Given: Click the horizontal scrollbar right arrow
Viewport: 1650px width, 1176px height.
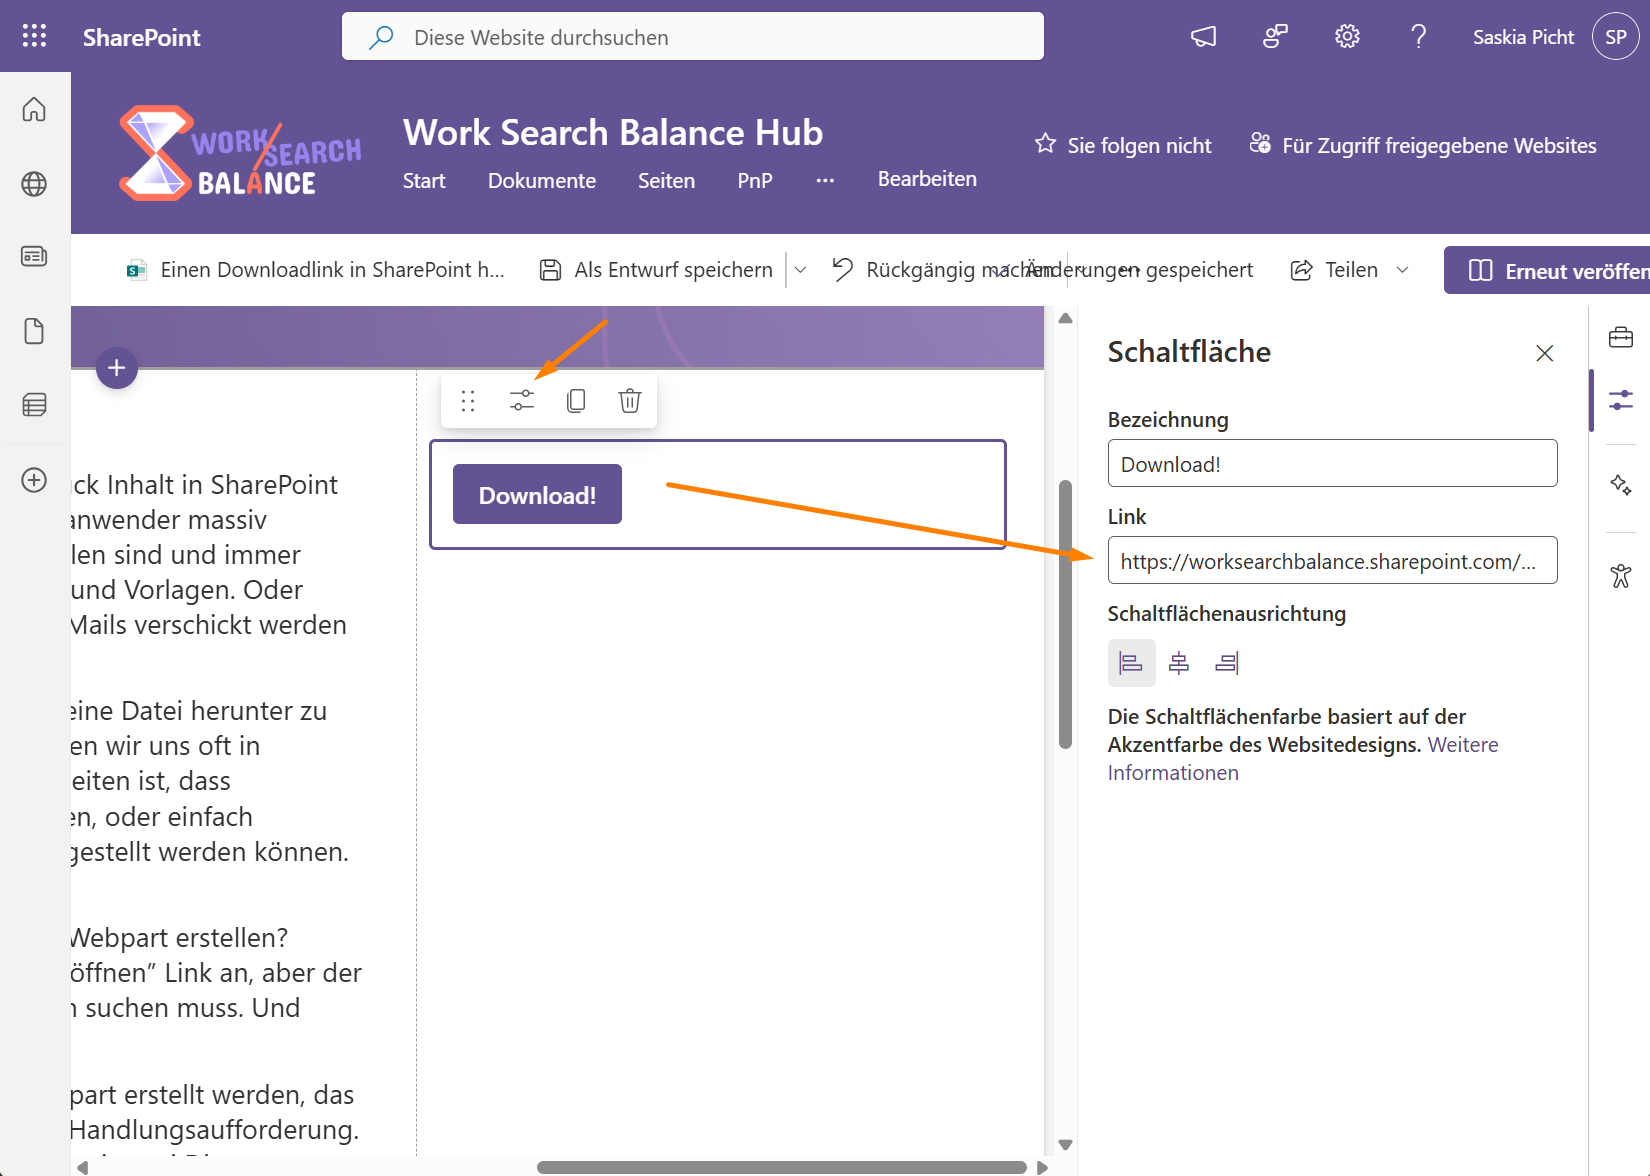Looking at the screenshot, I should tap(1042, 1167).
